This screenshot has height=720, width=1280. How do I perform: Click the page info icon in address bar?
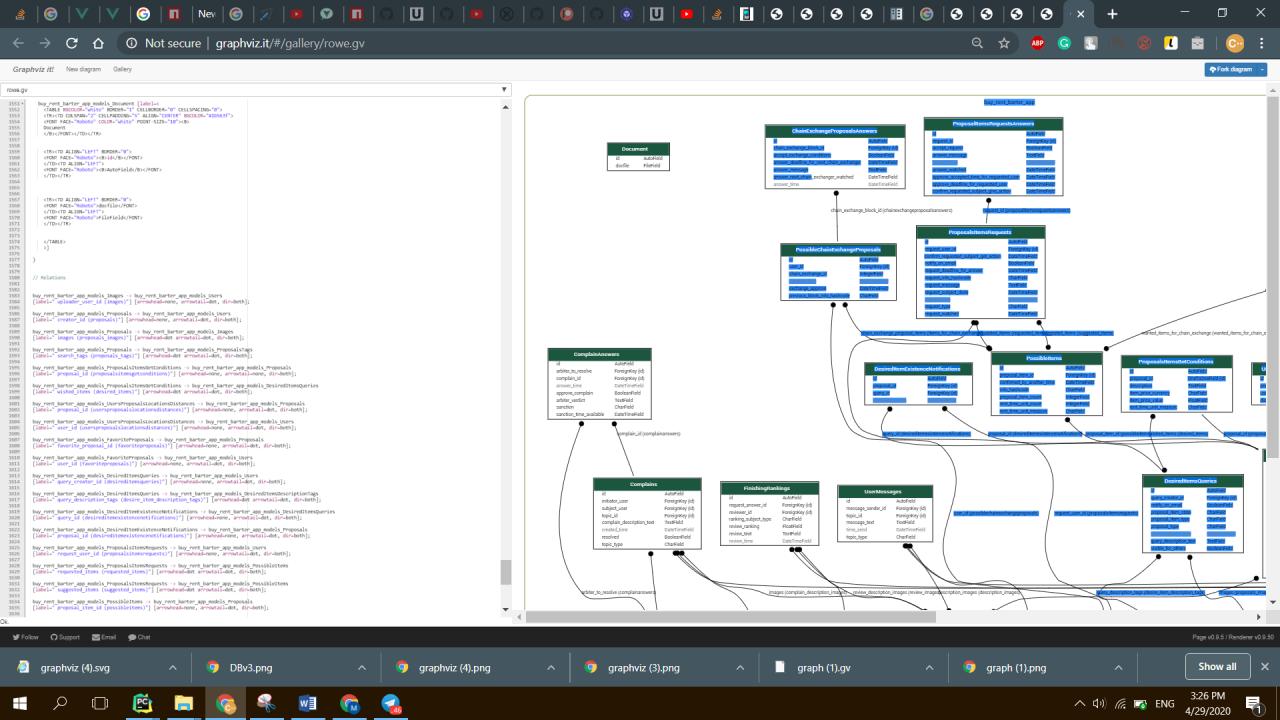click(x=131, y=43)
